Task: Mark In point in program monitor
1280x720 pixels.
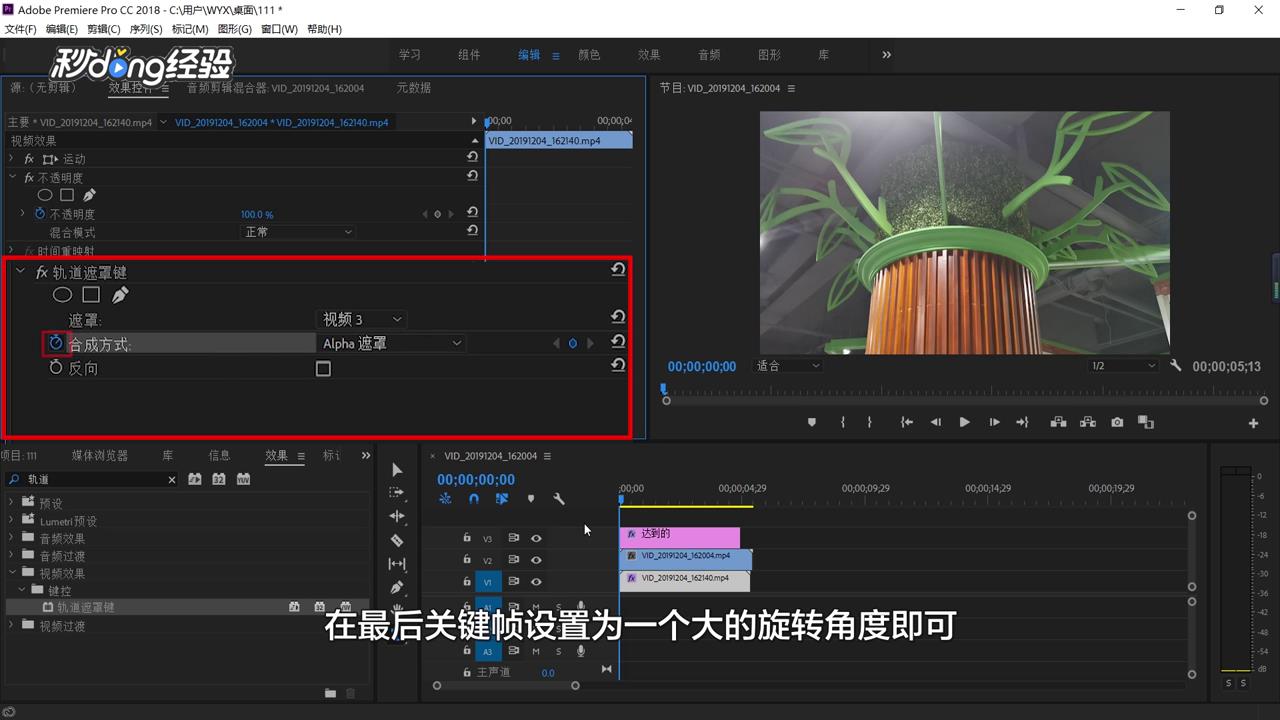Action: pos(842,422)
